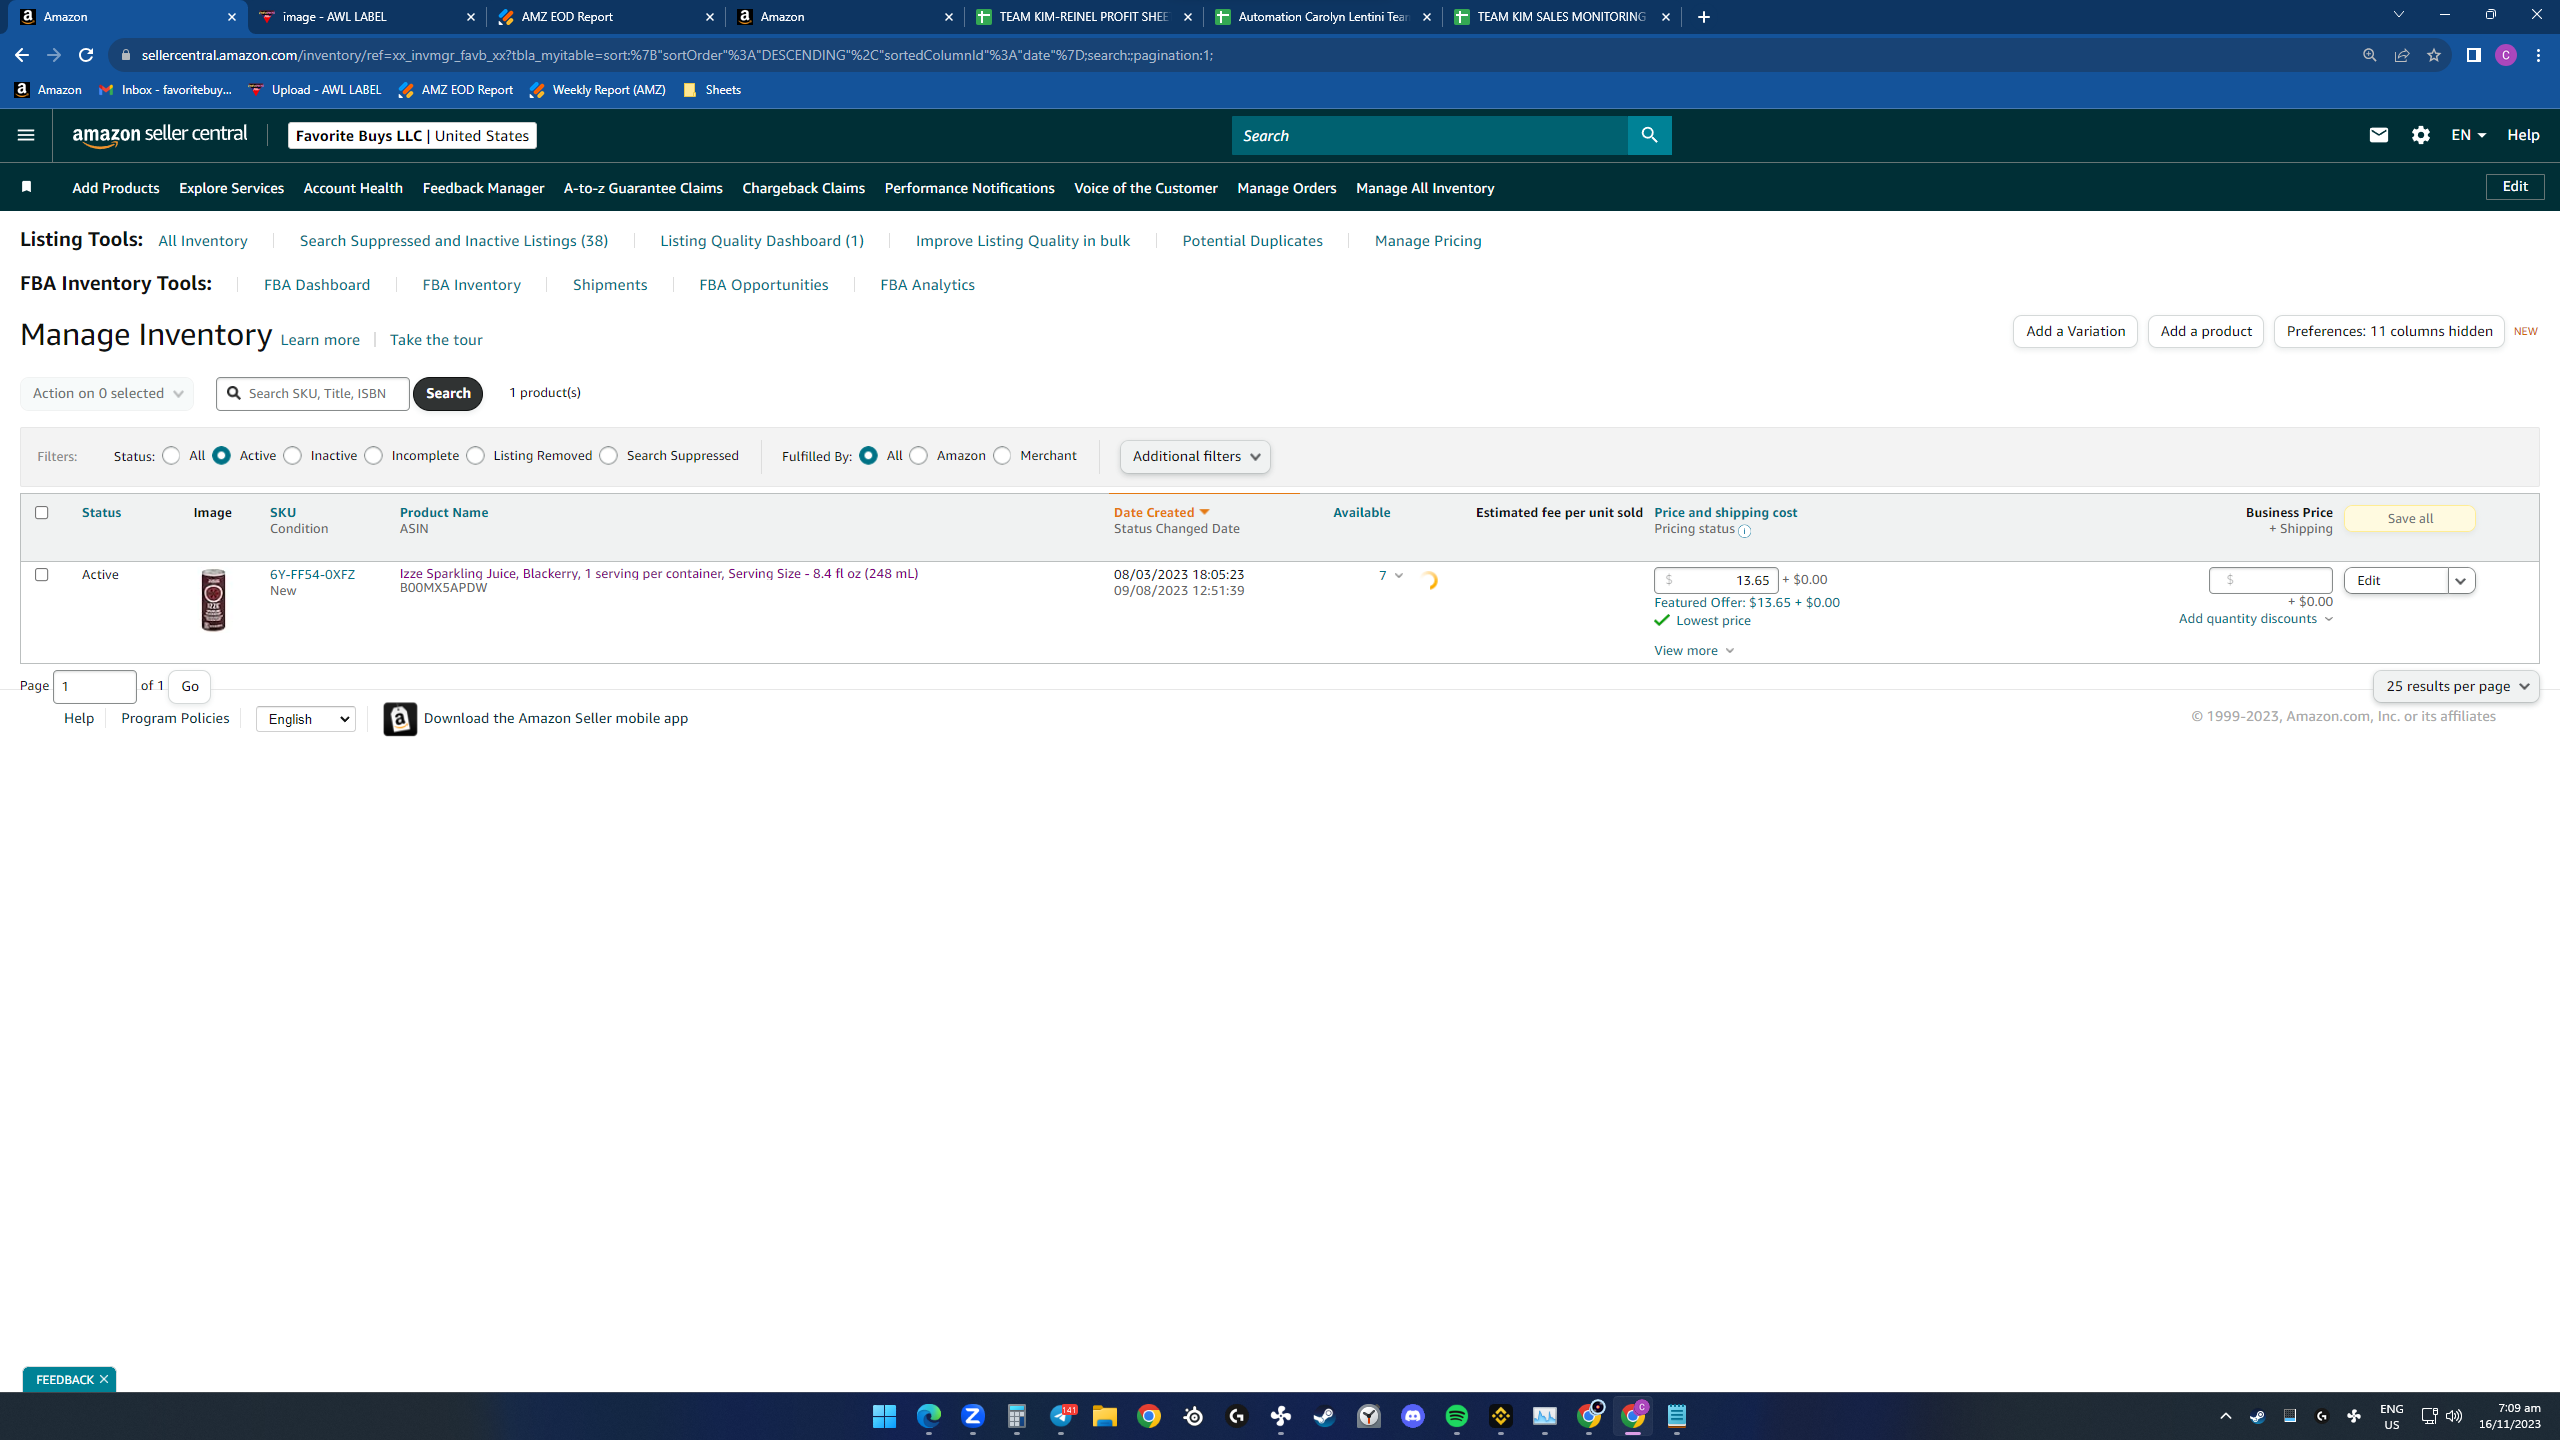Tick the checkbox for SKU 6Y-FF54-0XFZ row
This screenshot has height=1440, width=2560.
click(x=41, y=574)
